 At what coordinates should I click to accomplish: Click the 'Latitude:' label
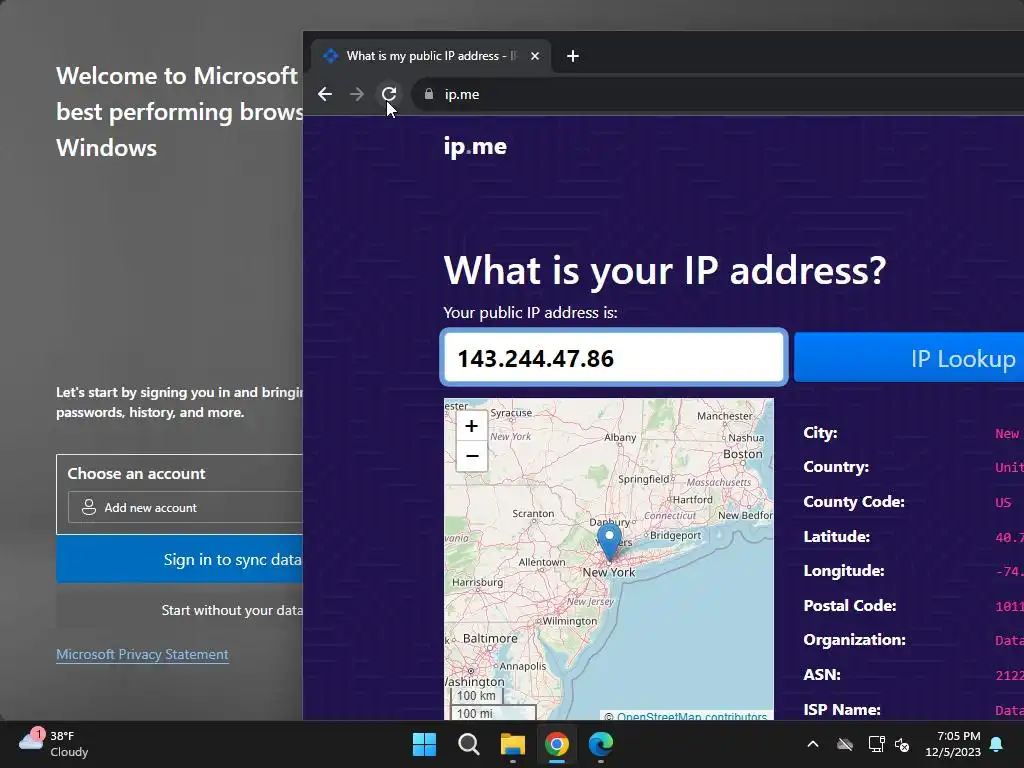pos(837,537)
